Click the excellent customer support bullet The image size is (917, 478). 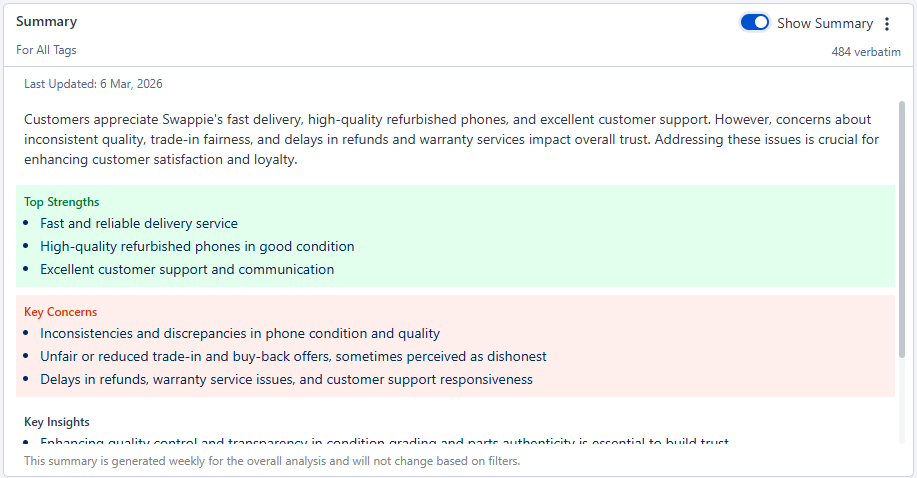[187, 270]
